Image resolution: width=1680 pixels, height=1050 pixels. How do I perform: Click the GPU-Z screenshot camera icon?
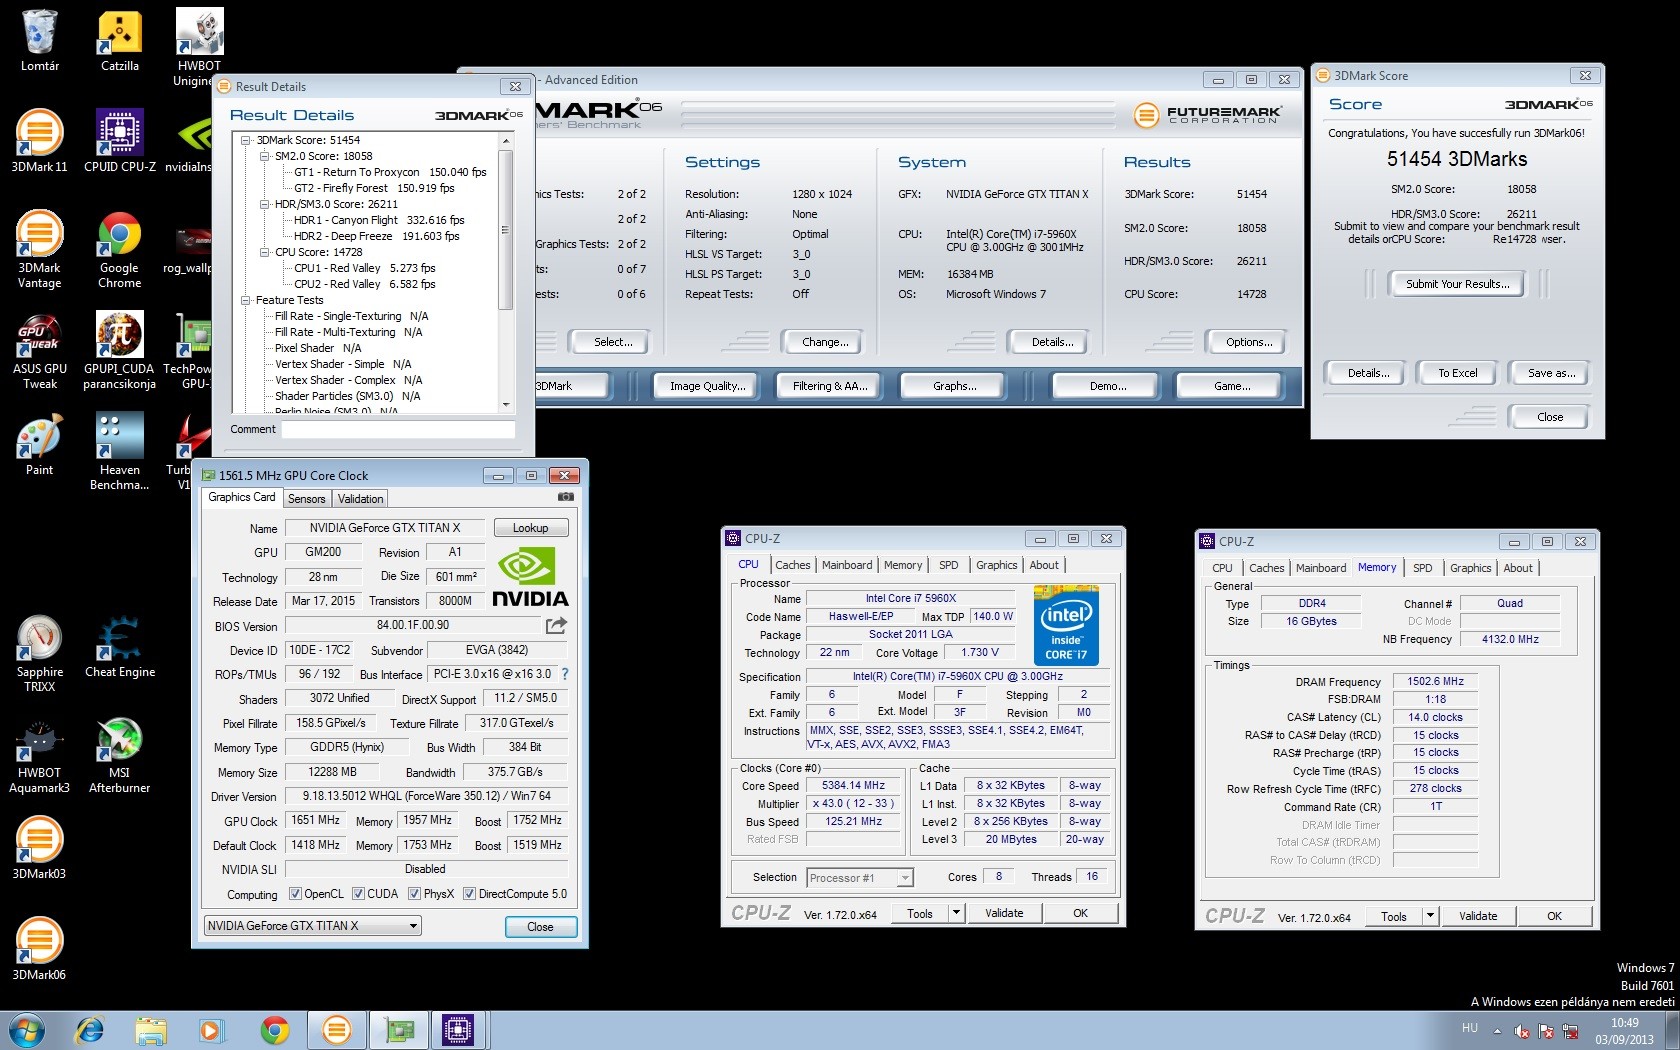566,497
